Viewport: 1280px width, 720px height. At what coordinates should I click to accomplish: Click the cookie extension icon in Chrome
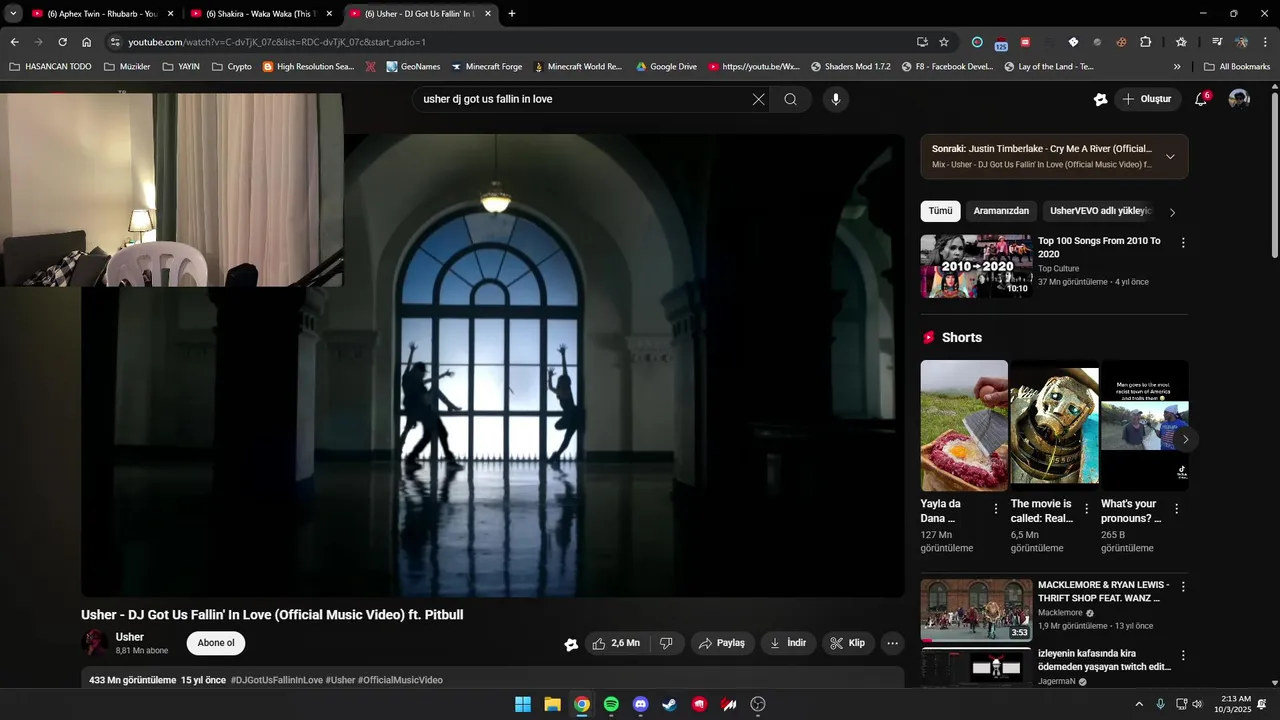point(1121,42)
